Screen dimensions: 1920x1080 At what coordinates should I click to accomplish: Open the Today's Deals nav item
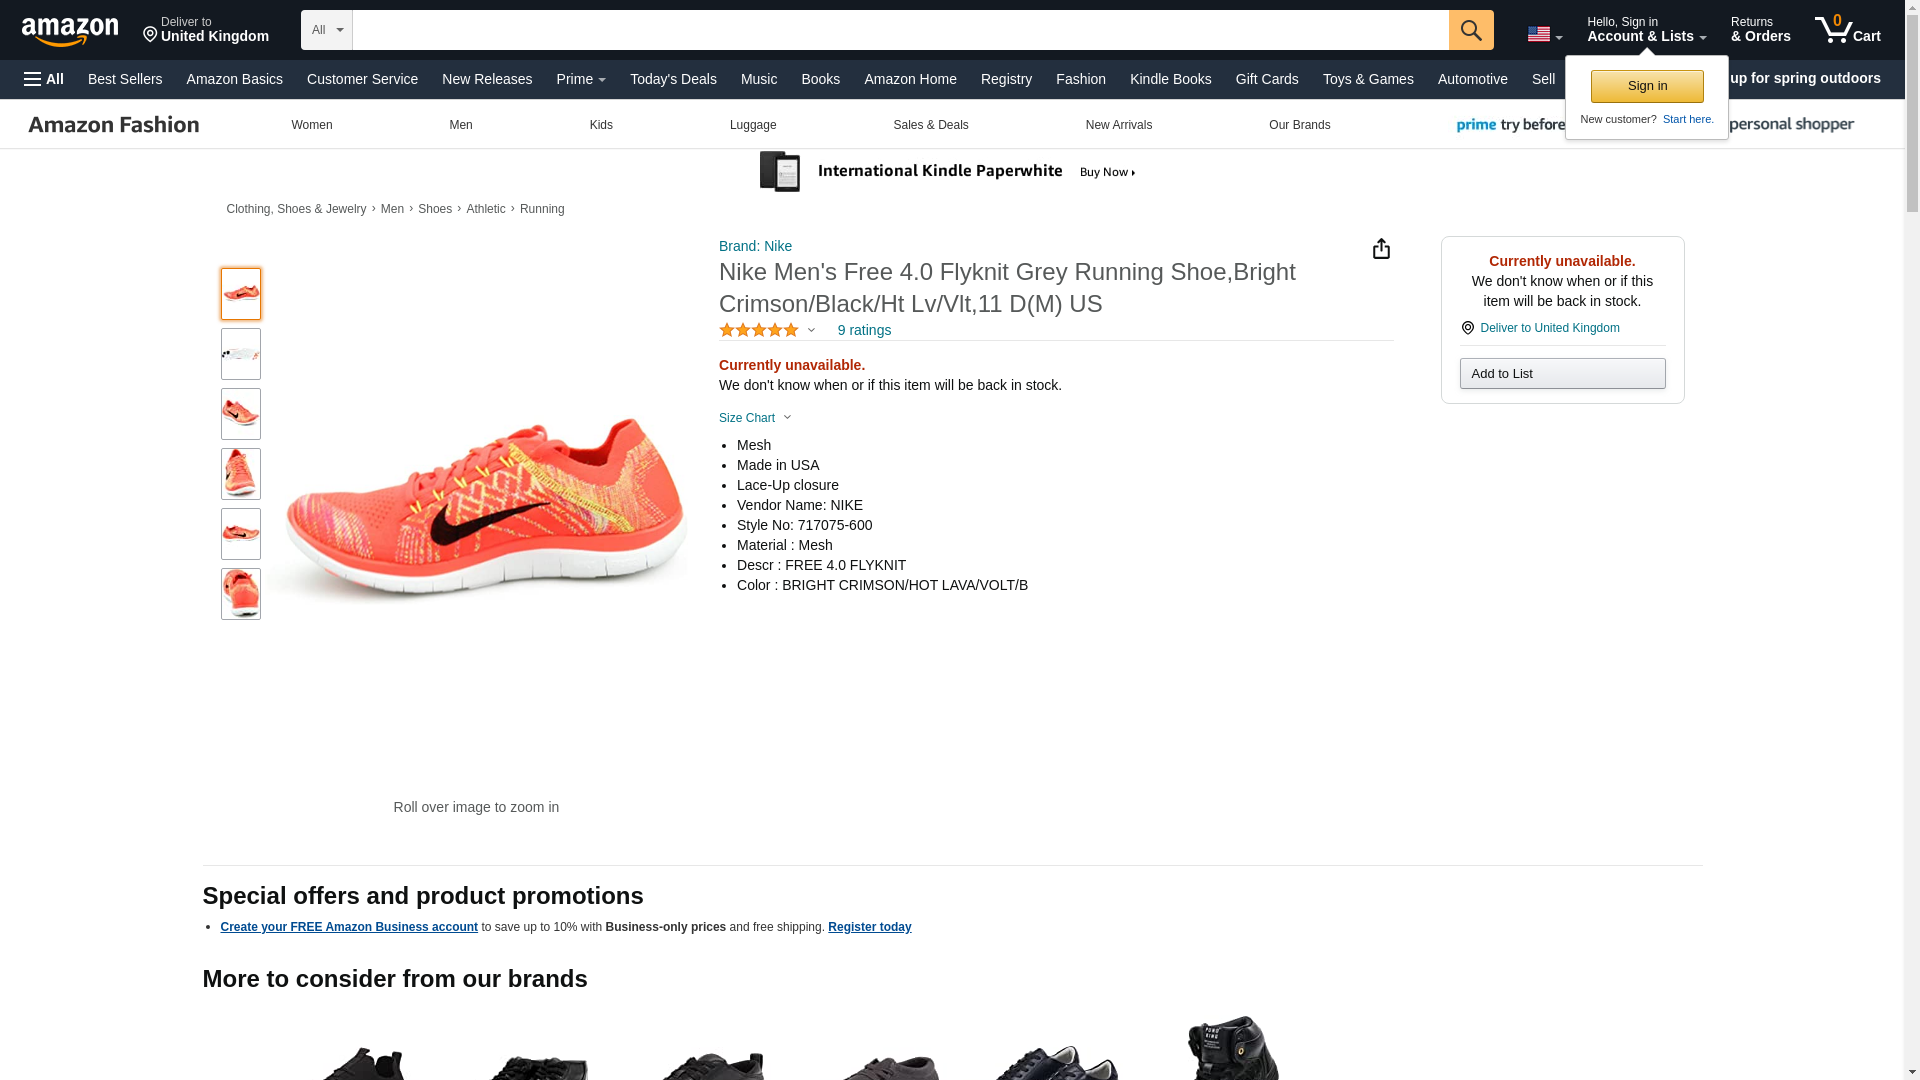pos(673,79)
